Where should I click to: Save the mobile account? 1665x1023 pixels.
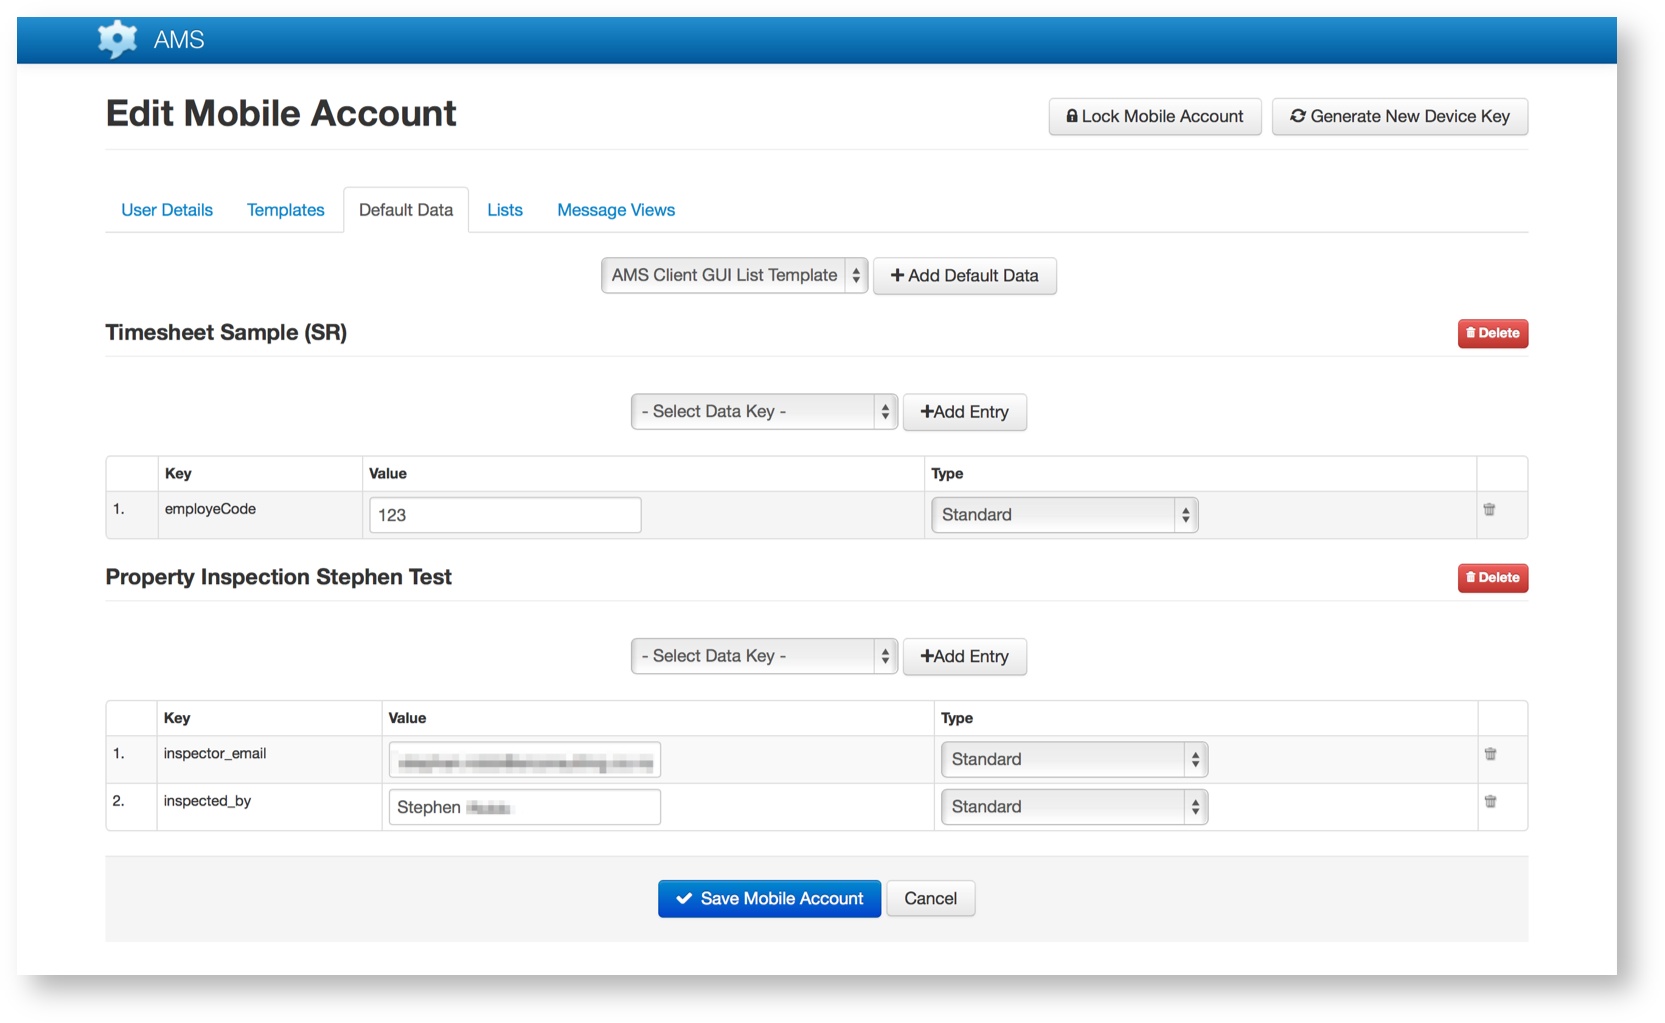click(768, 899)
